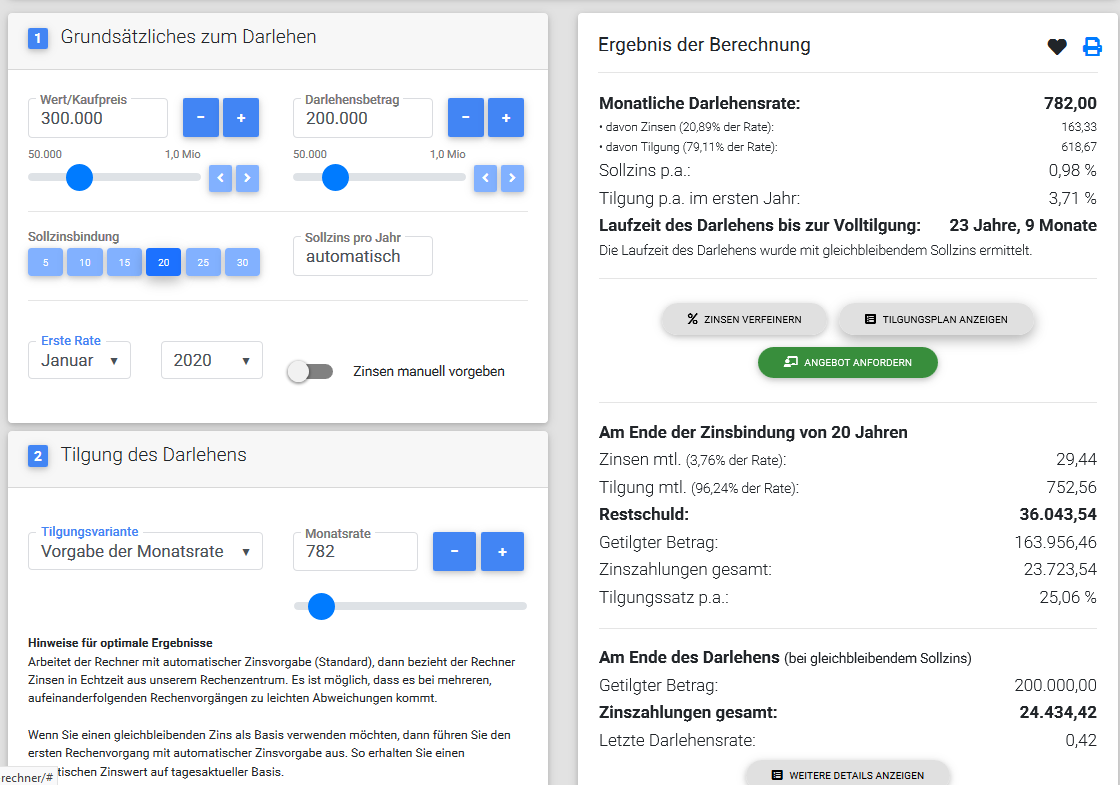This screenshot has height=785, width=1120.
Task: Enable Zinsen manuell vorgeben switch
Action: click(x=310, y=371)
